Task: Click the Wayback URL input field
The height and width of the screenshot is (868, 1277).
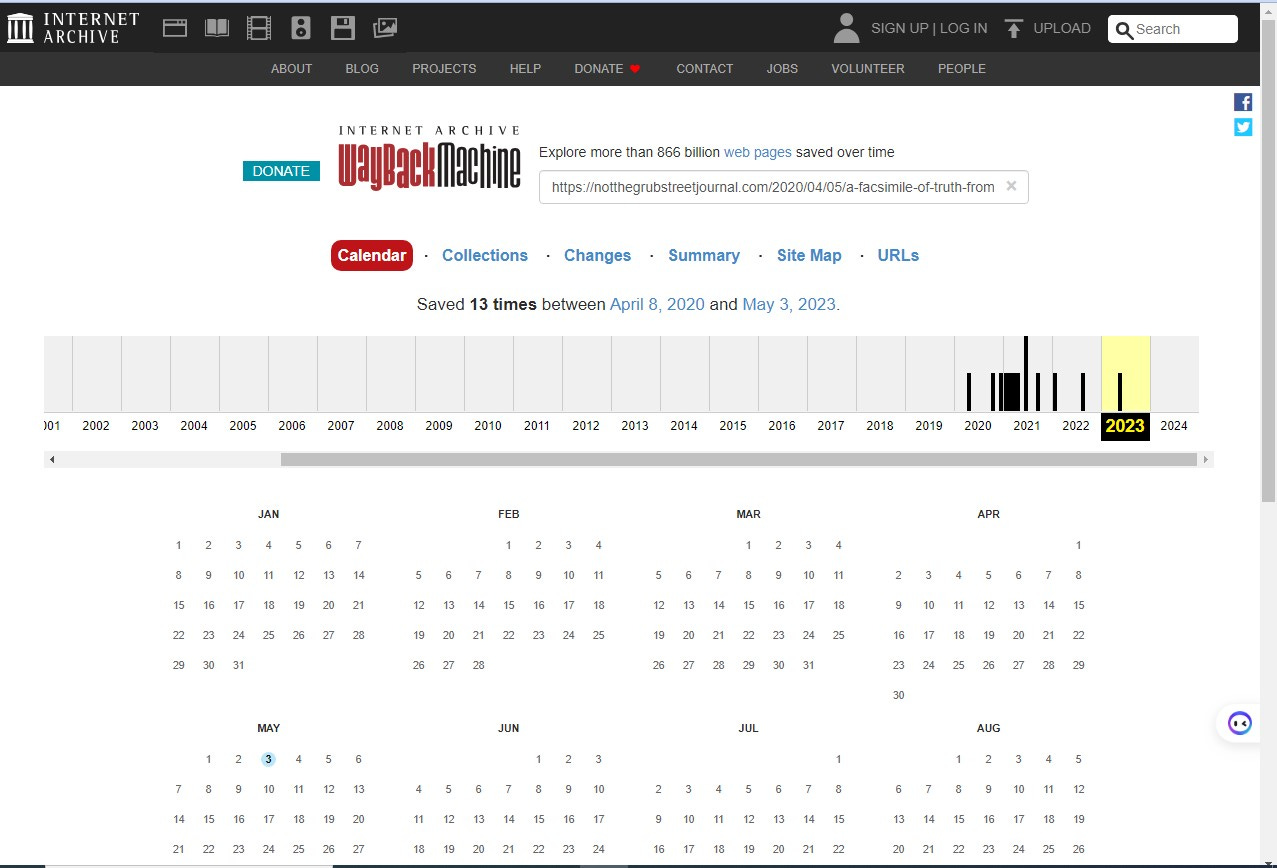Action: click(x=784, y=187)
